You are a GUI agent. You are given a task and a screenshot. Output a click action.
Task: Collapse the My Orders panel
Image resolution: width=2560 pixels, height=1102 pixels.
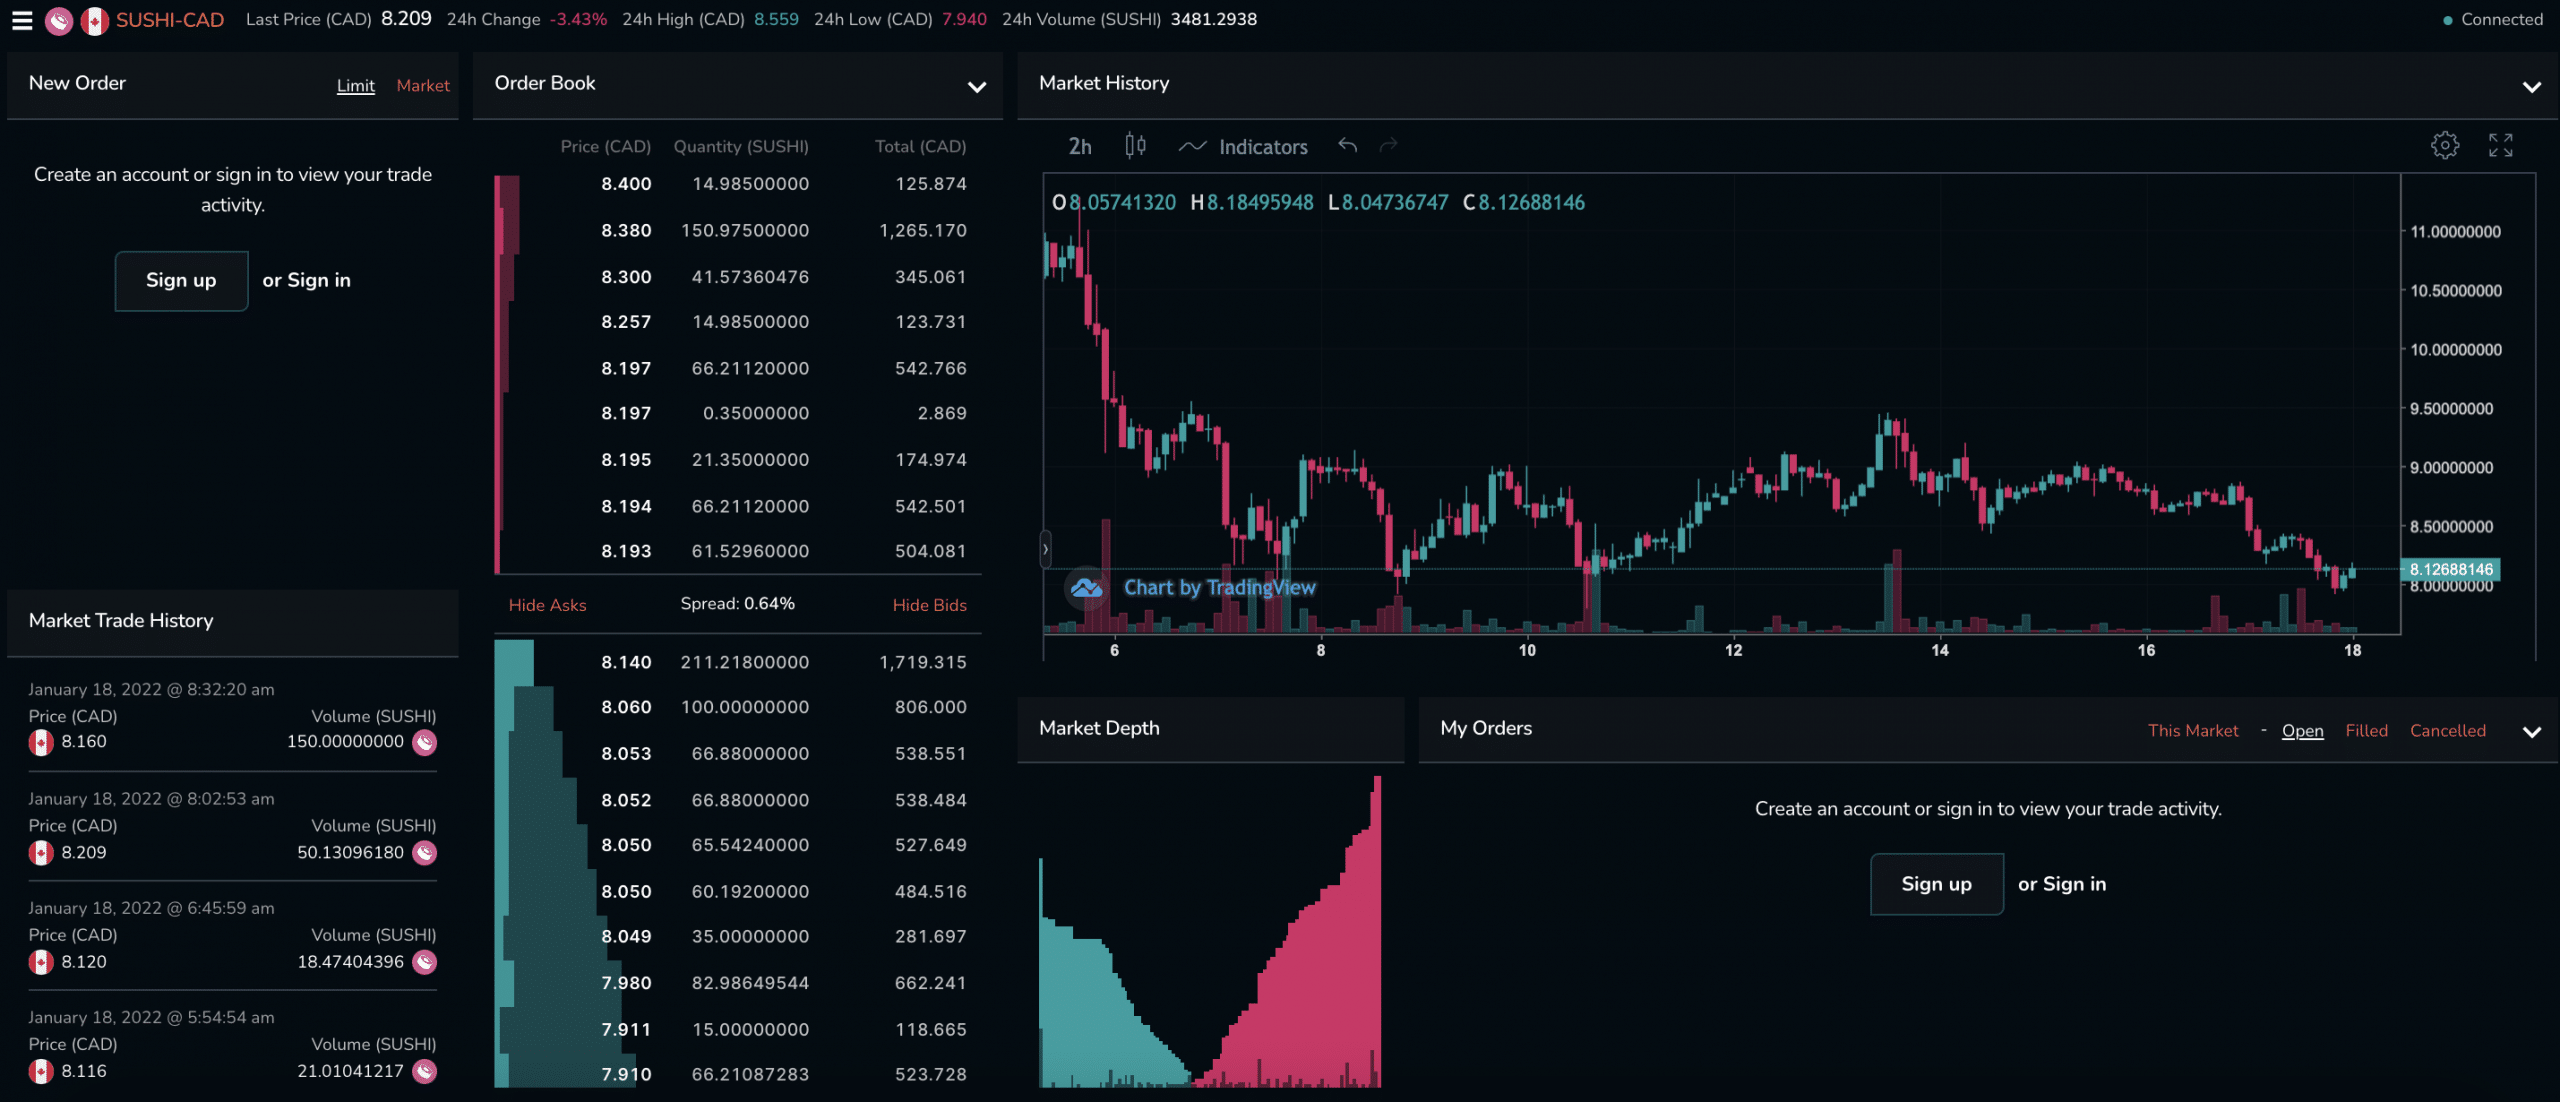2531,732
